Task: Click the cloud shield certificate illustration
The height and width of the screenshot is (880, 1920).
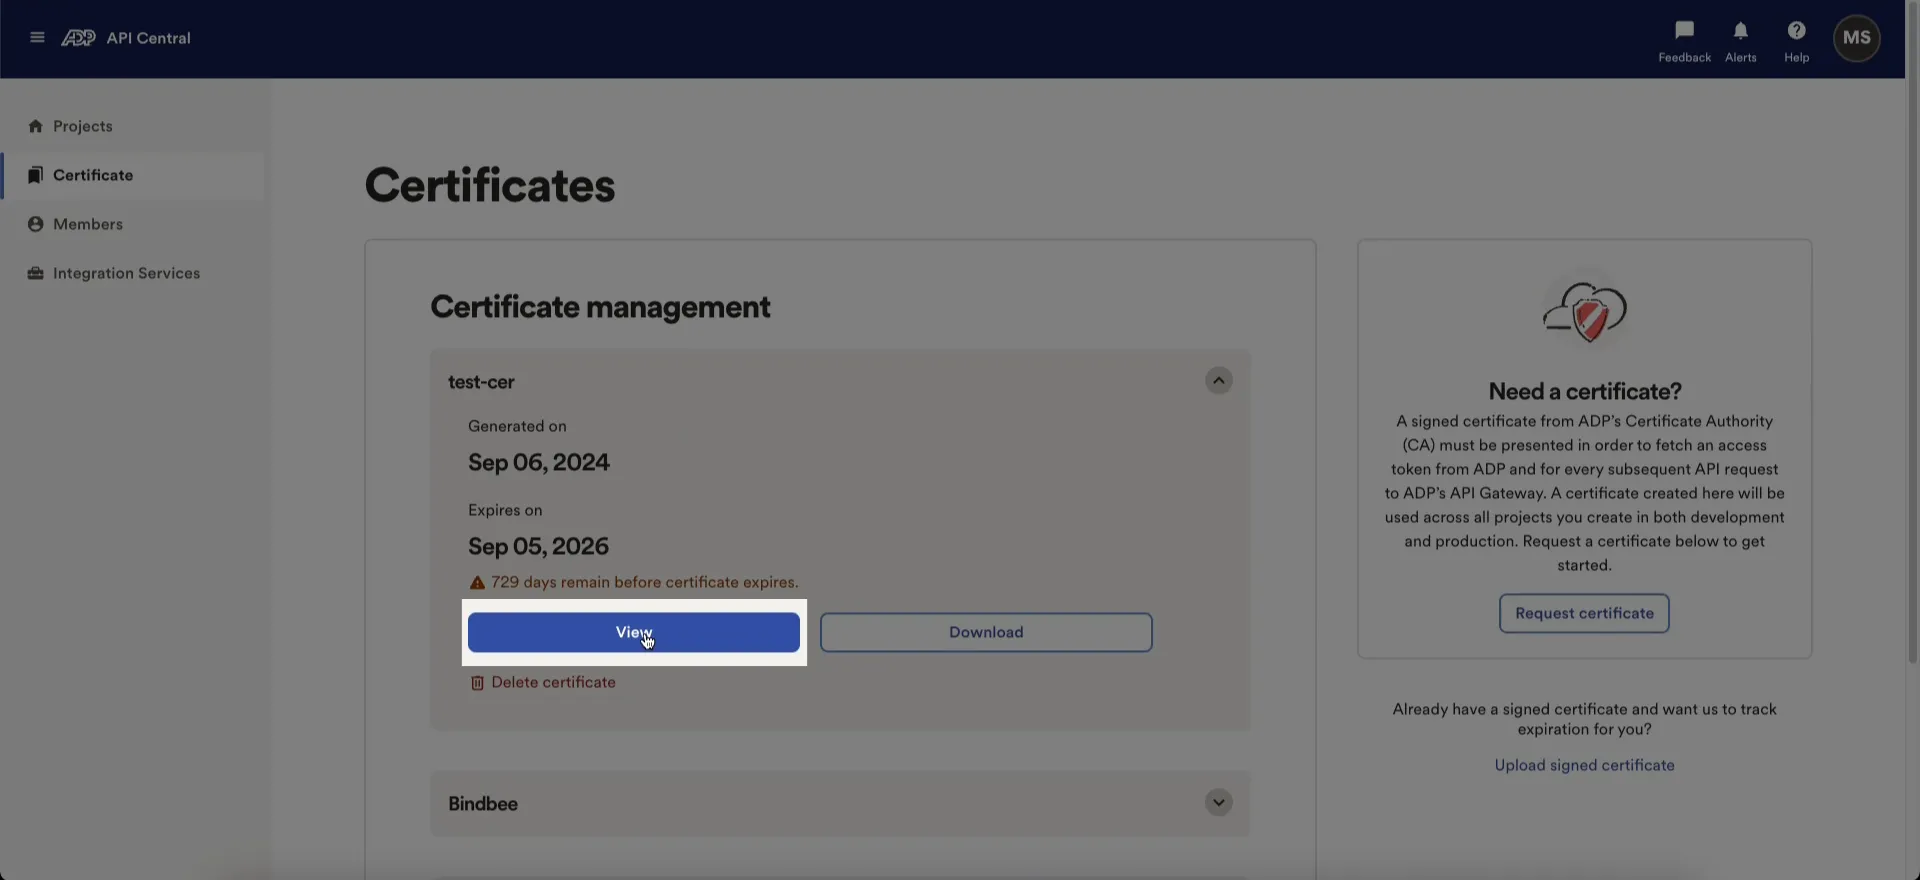Action: pos(1584,312)
